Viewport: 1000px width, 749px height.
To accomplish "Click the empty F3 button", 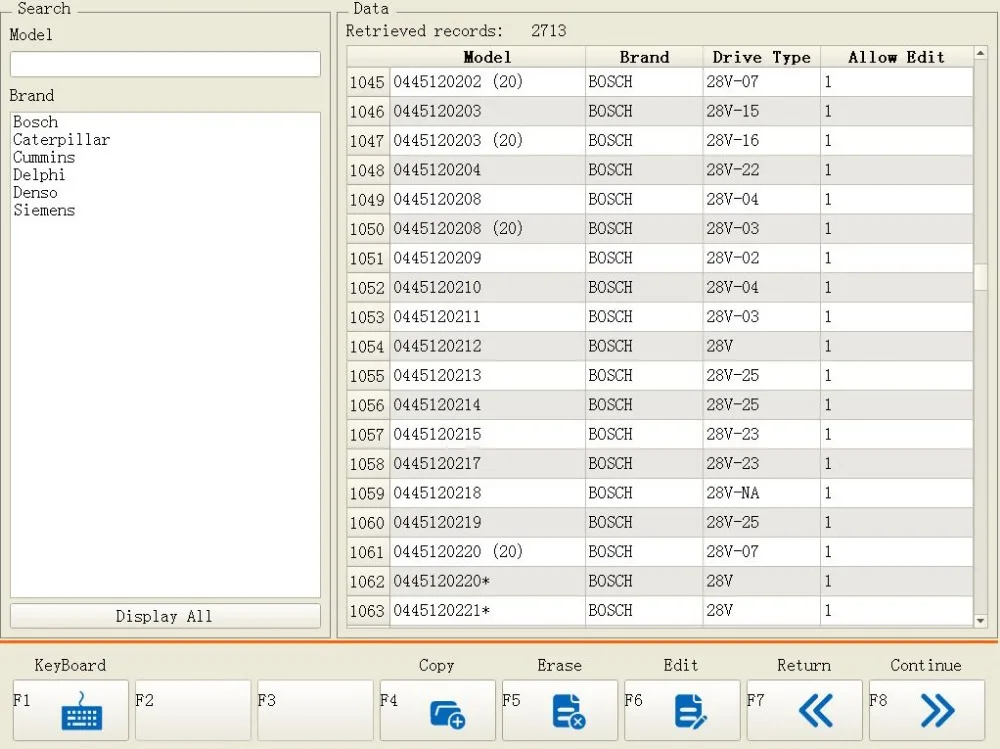I will [x=315, y=711].
